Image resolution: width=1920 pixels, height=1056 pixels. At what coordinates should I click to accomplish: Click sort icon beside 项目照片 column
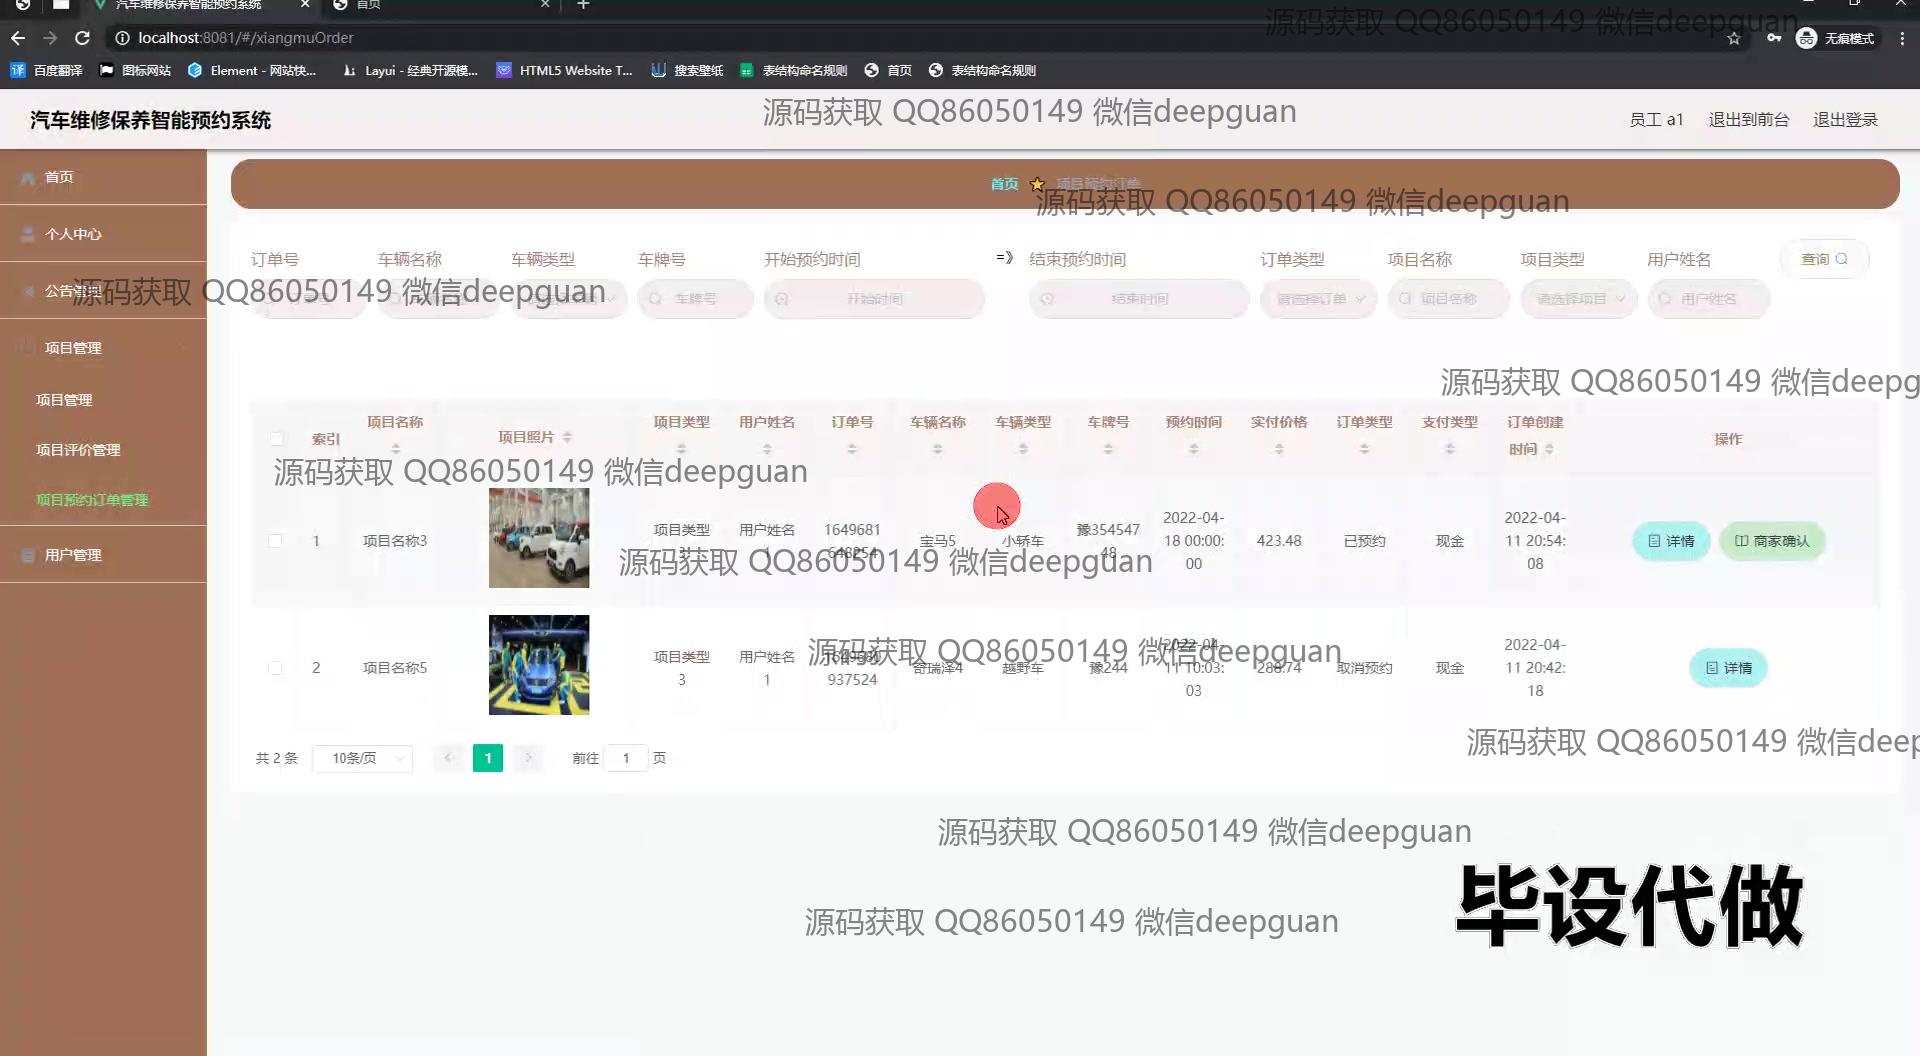coord(567,438)
